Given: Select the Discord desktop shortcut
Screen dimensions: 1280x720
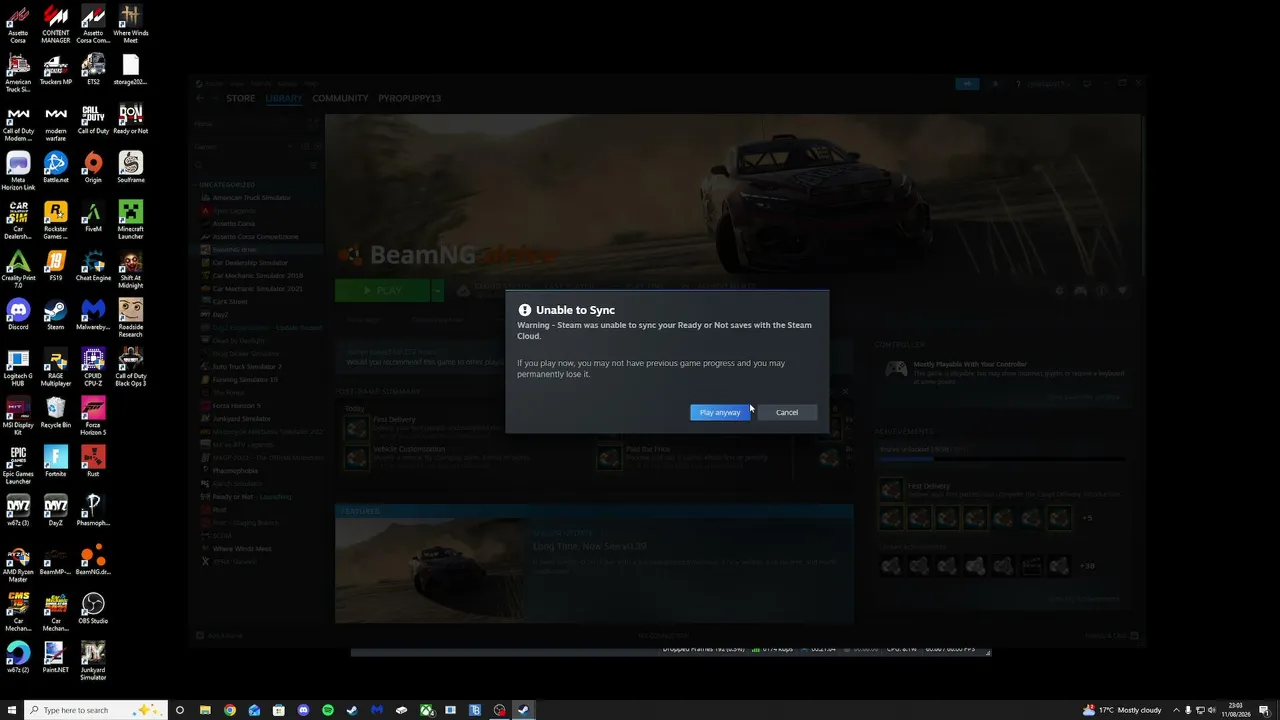Looking at the screenshot, I should point(18,315).
